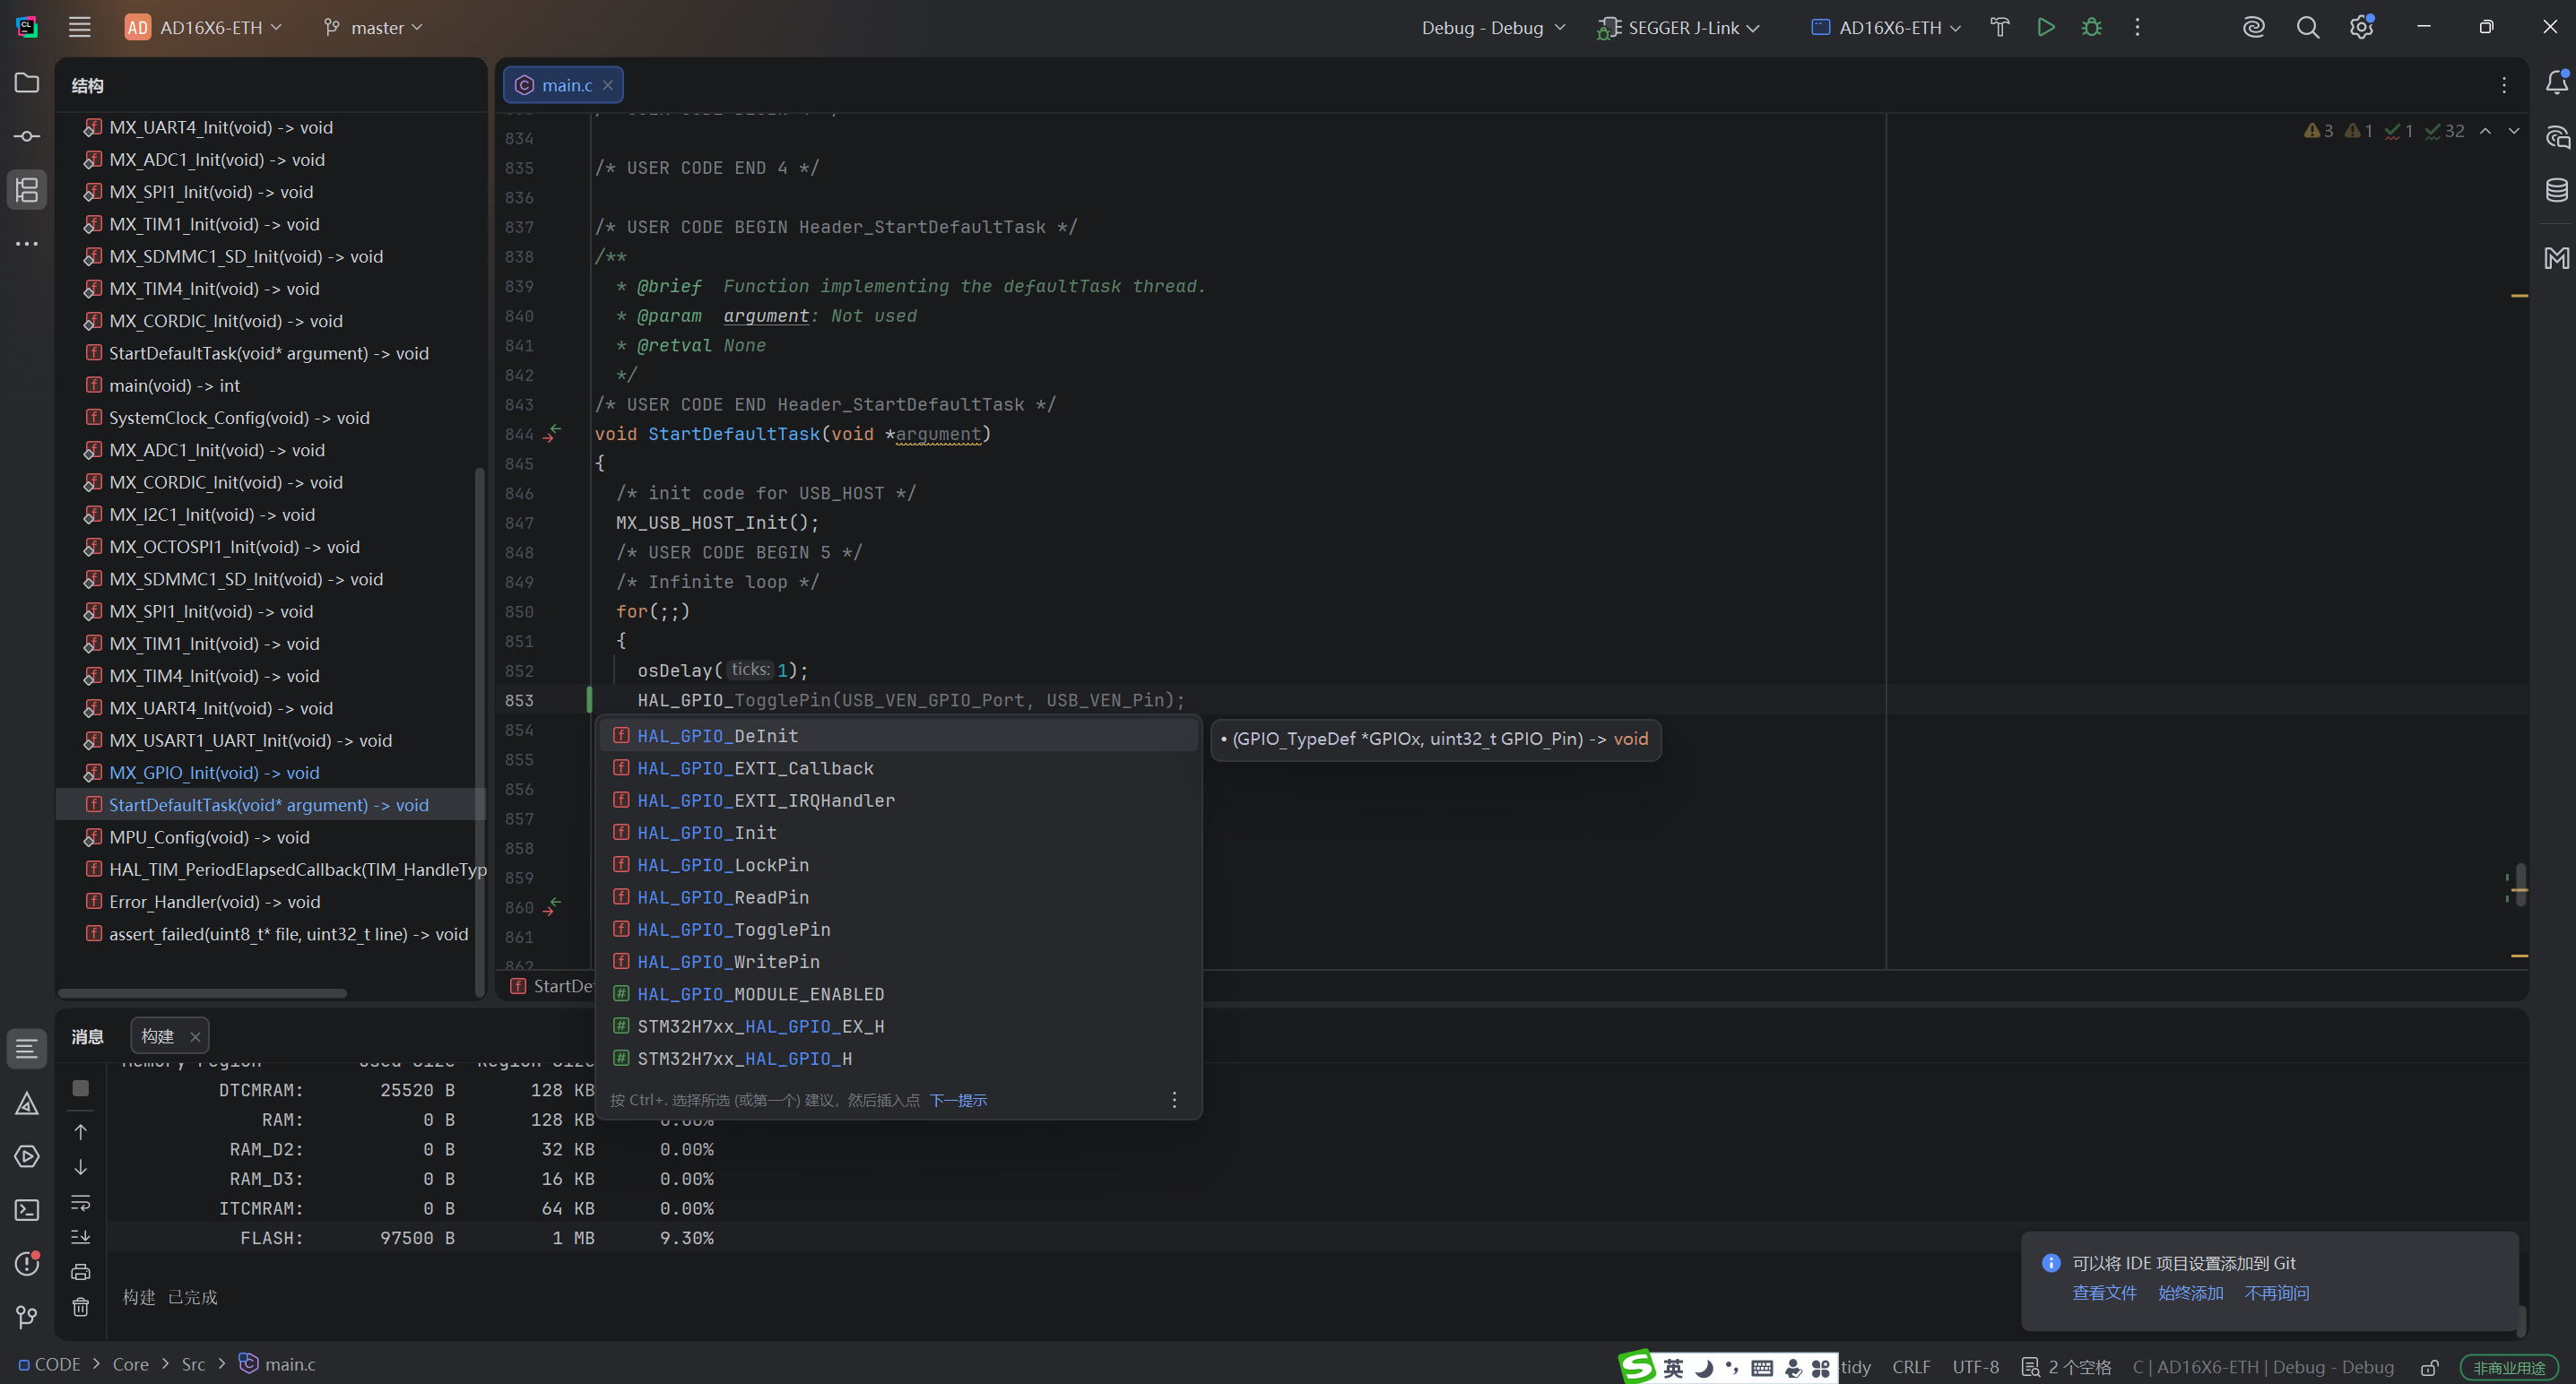Viewport: 2576px width, 1384px height.
Task: Open the Structure tool window icon
Action: coord(27,190)
